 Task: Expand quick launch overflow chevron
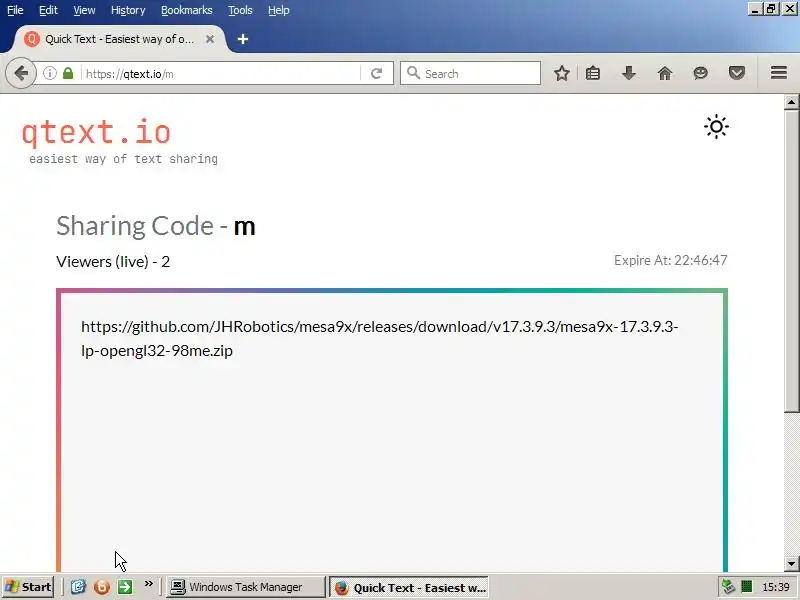(x=148, y=584)
